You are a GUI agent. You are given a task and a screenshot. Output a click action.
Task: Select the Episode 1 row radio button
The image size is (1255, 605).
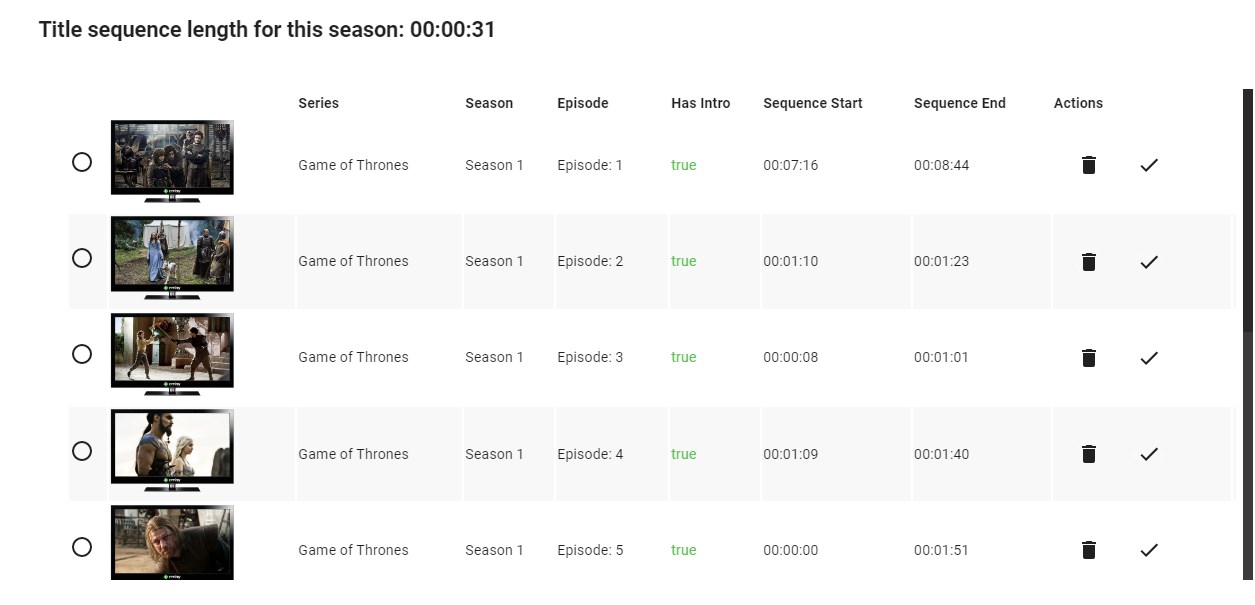tap(82, 162)
